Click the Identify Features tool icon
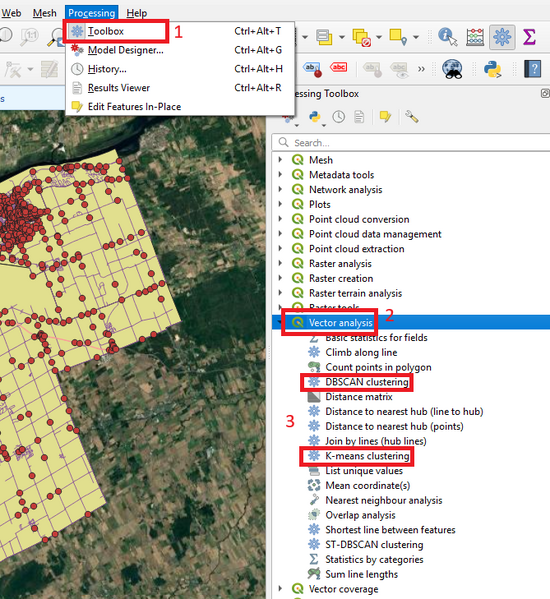 (x=448, y=37)
